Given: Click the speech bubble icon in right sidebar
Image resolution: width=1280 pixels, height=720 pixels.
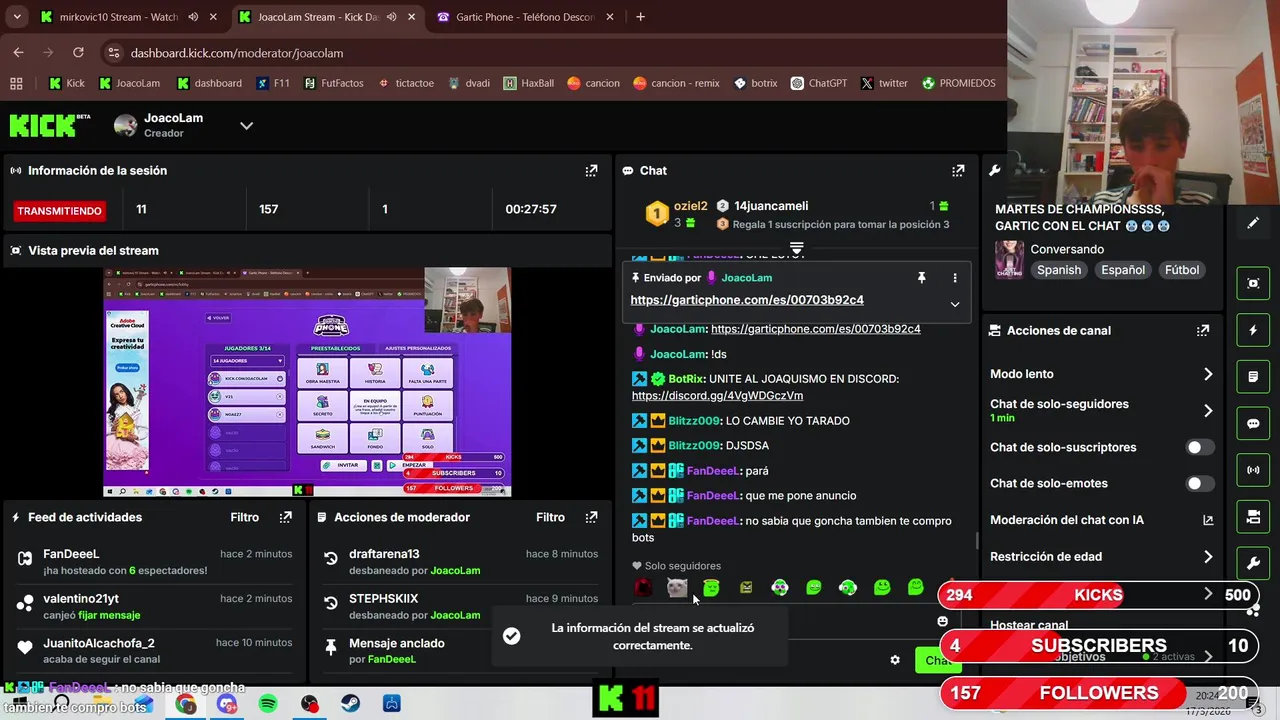Looking at the screenshot, I should 1253,423.
